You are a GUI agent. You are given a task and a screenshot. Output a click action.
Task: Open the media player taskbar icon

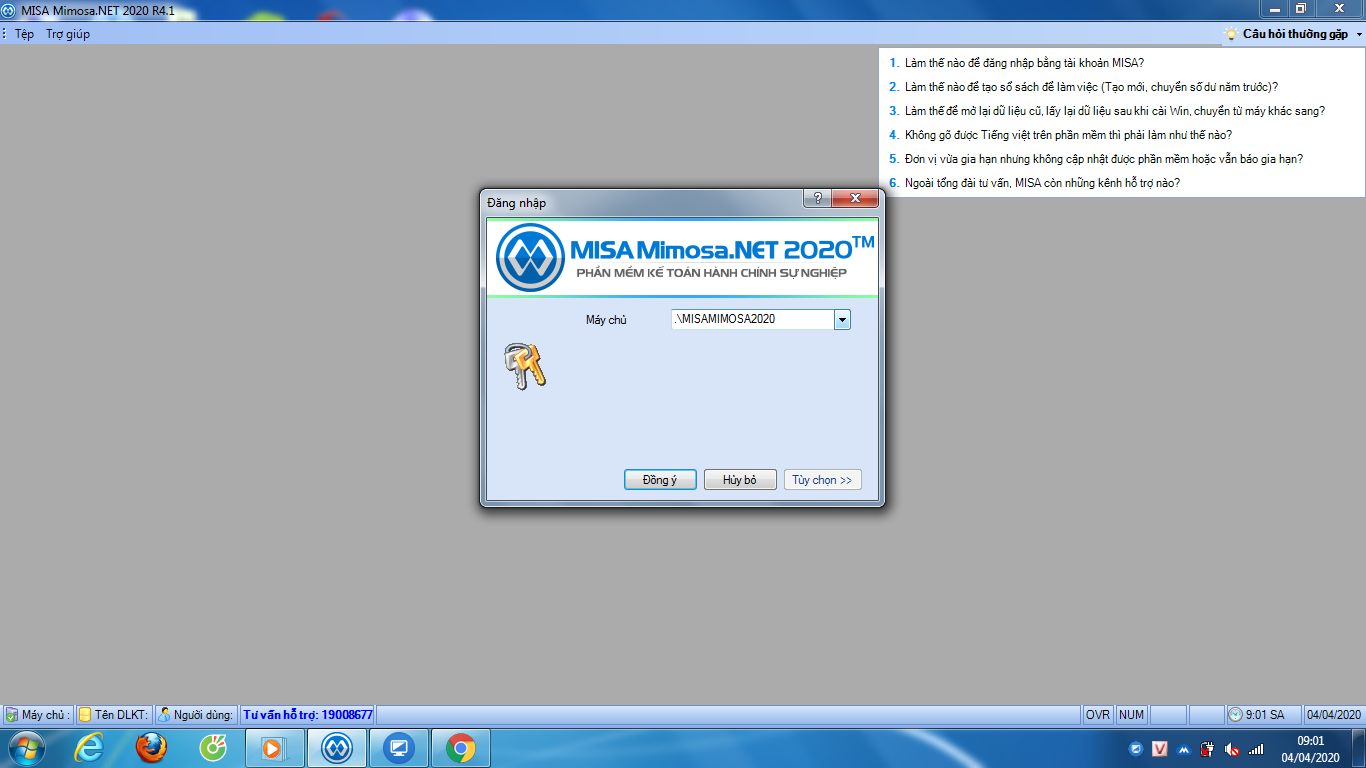tap(275, 748)
